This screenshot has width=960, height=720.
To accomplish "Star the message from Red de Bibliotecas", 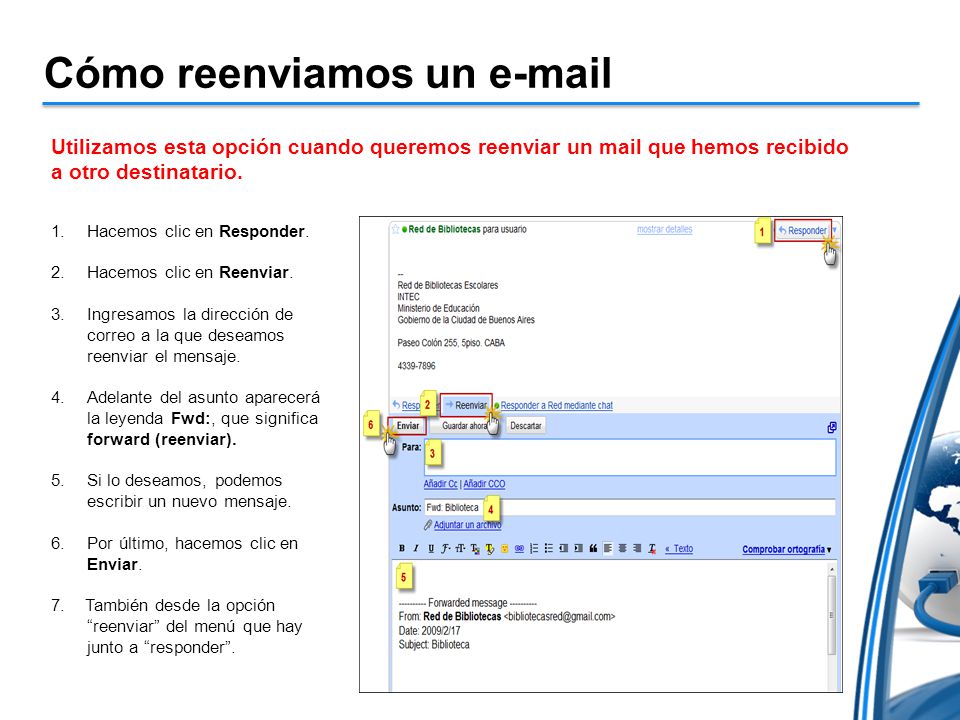I will 396,229.
